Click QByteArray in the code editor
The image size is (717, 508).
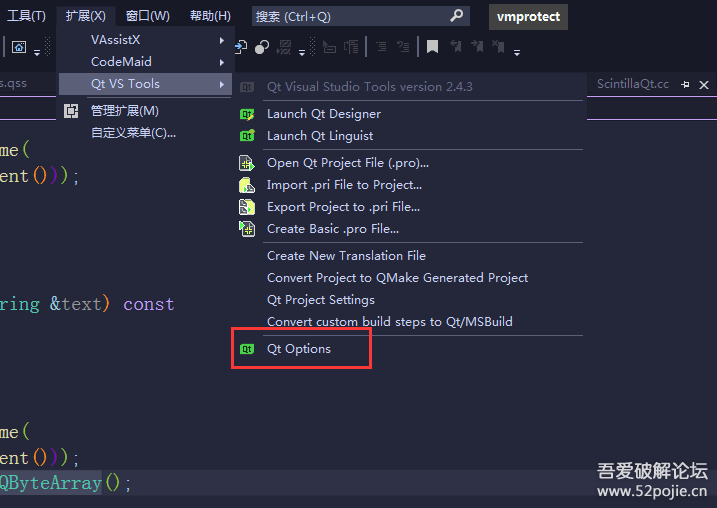click(x=50, y=483)
